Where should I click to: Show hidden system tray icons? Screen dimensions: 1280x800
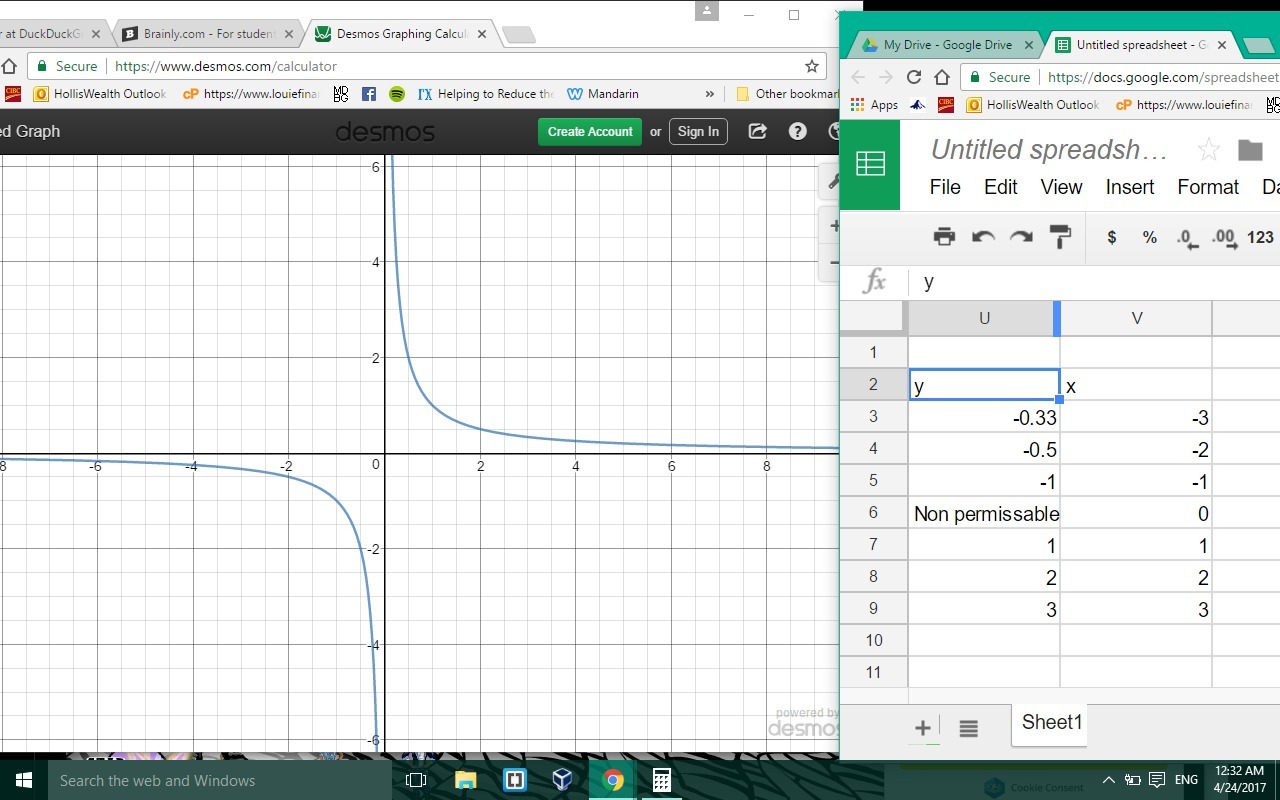tap(1108, 780)
